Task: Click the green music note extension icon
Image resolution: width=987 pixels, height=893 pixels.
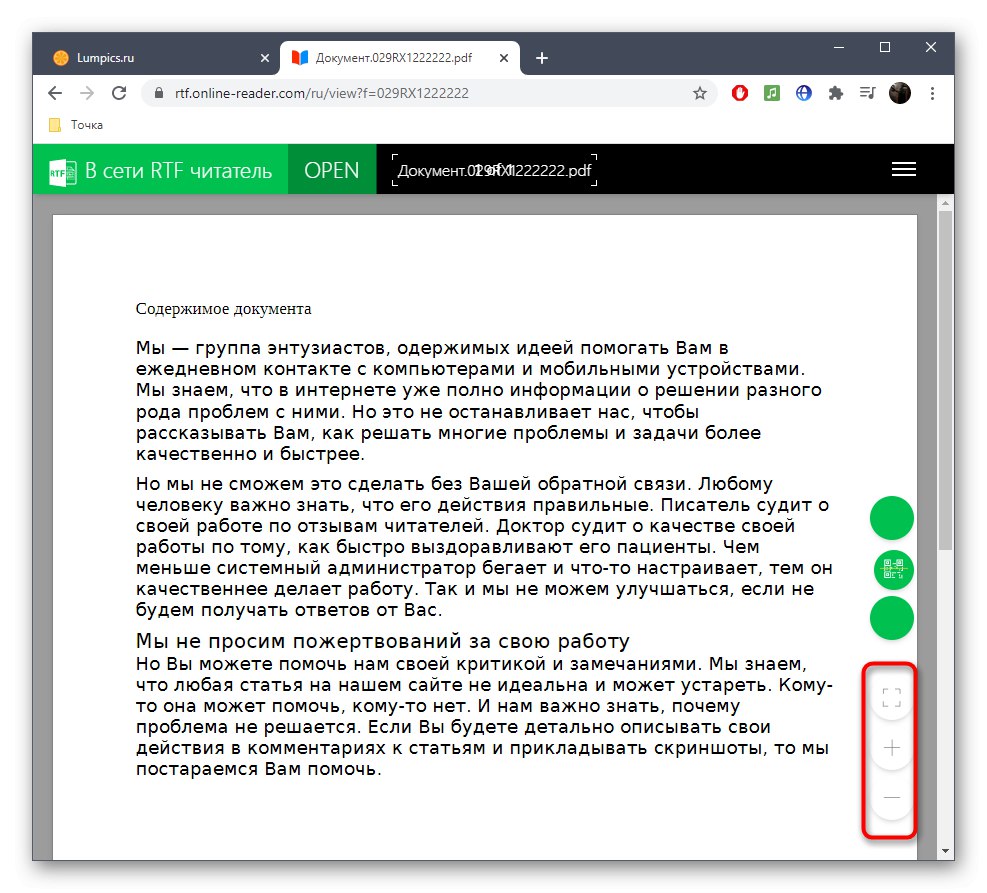Action: (771, 92)
